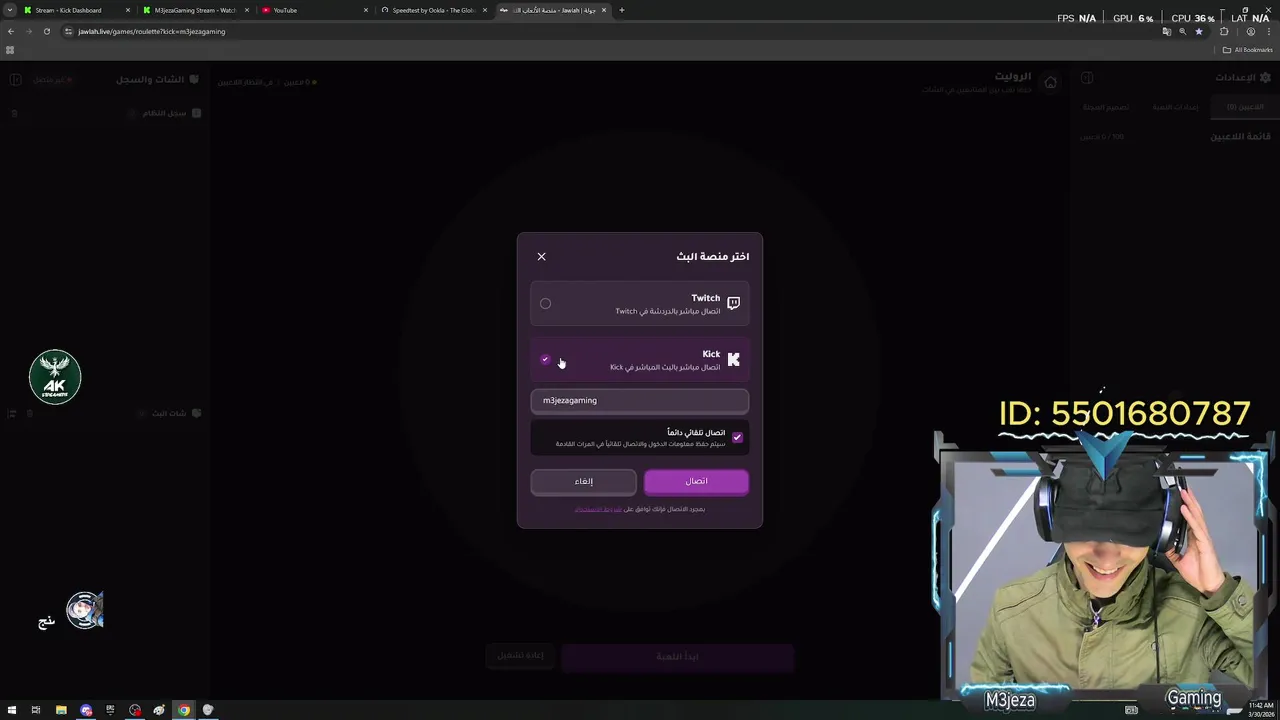
Task: Open the Chrome three-dot menu
Action: (x=1269, y=31)
